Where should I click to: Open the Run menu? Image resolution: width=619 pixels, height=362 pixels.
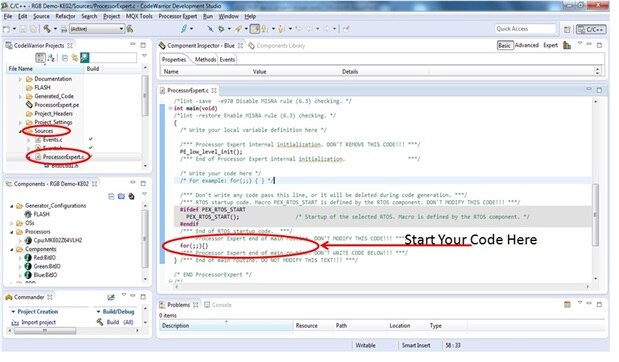click(x=208, y=16)
